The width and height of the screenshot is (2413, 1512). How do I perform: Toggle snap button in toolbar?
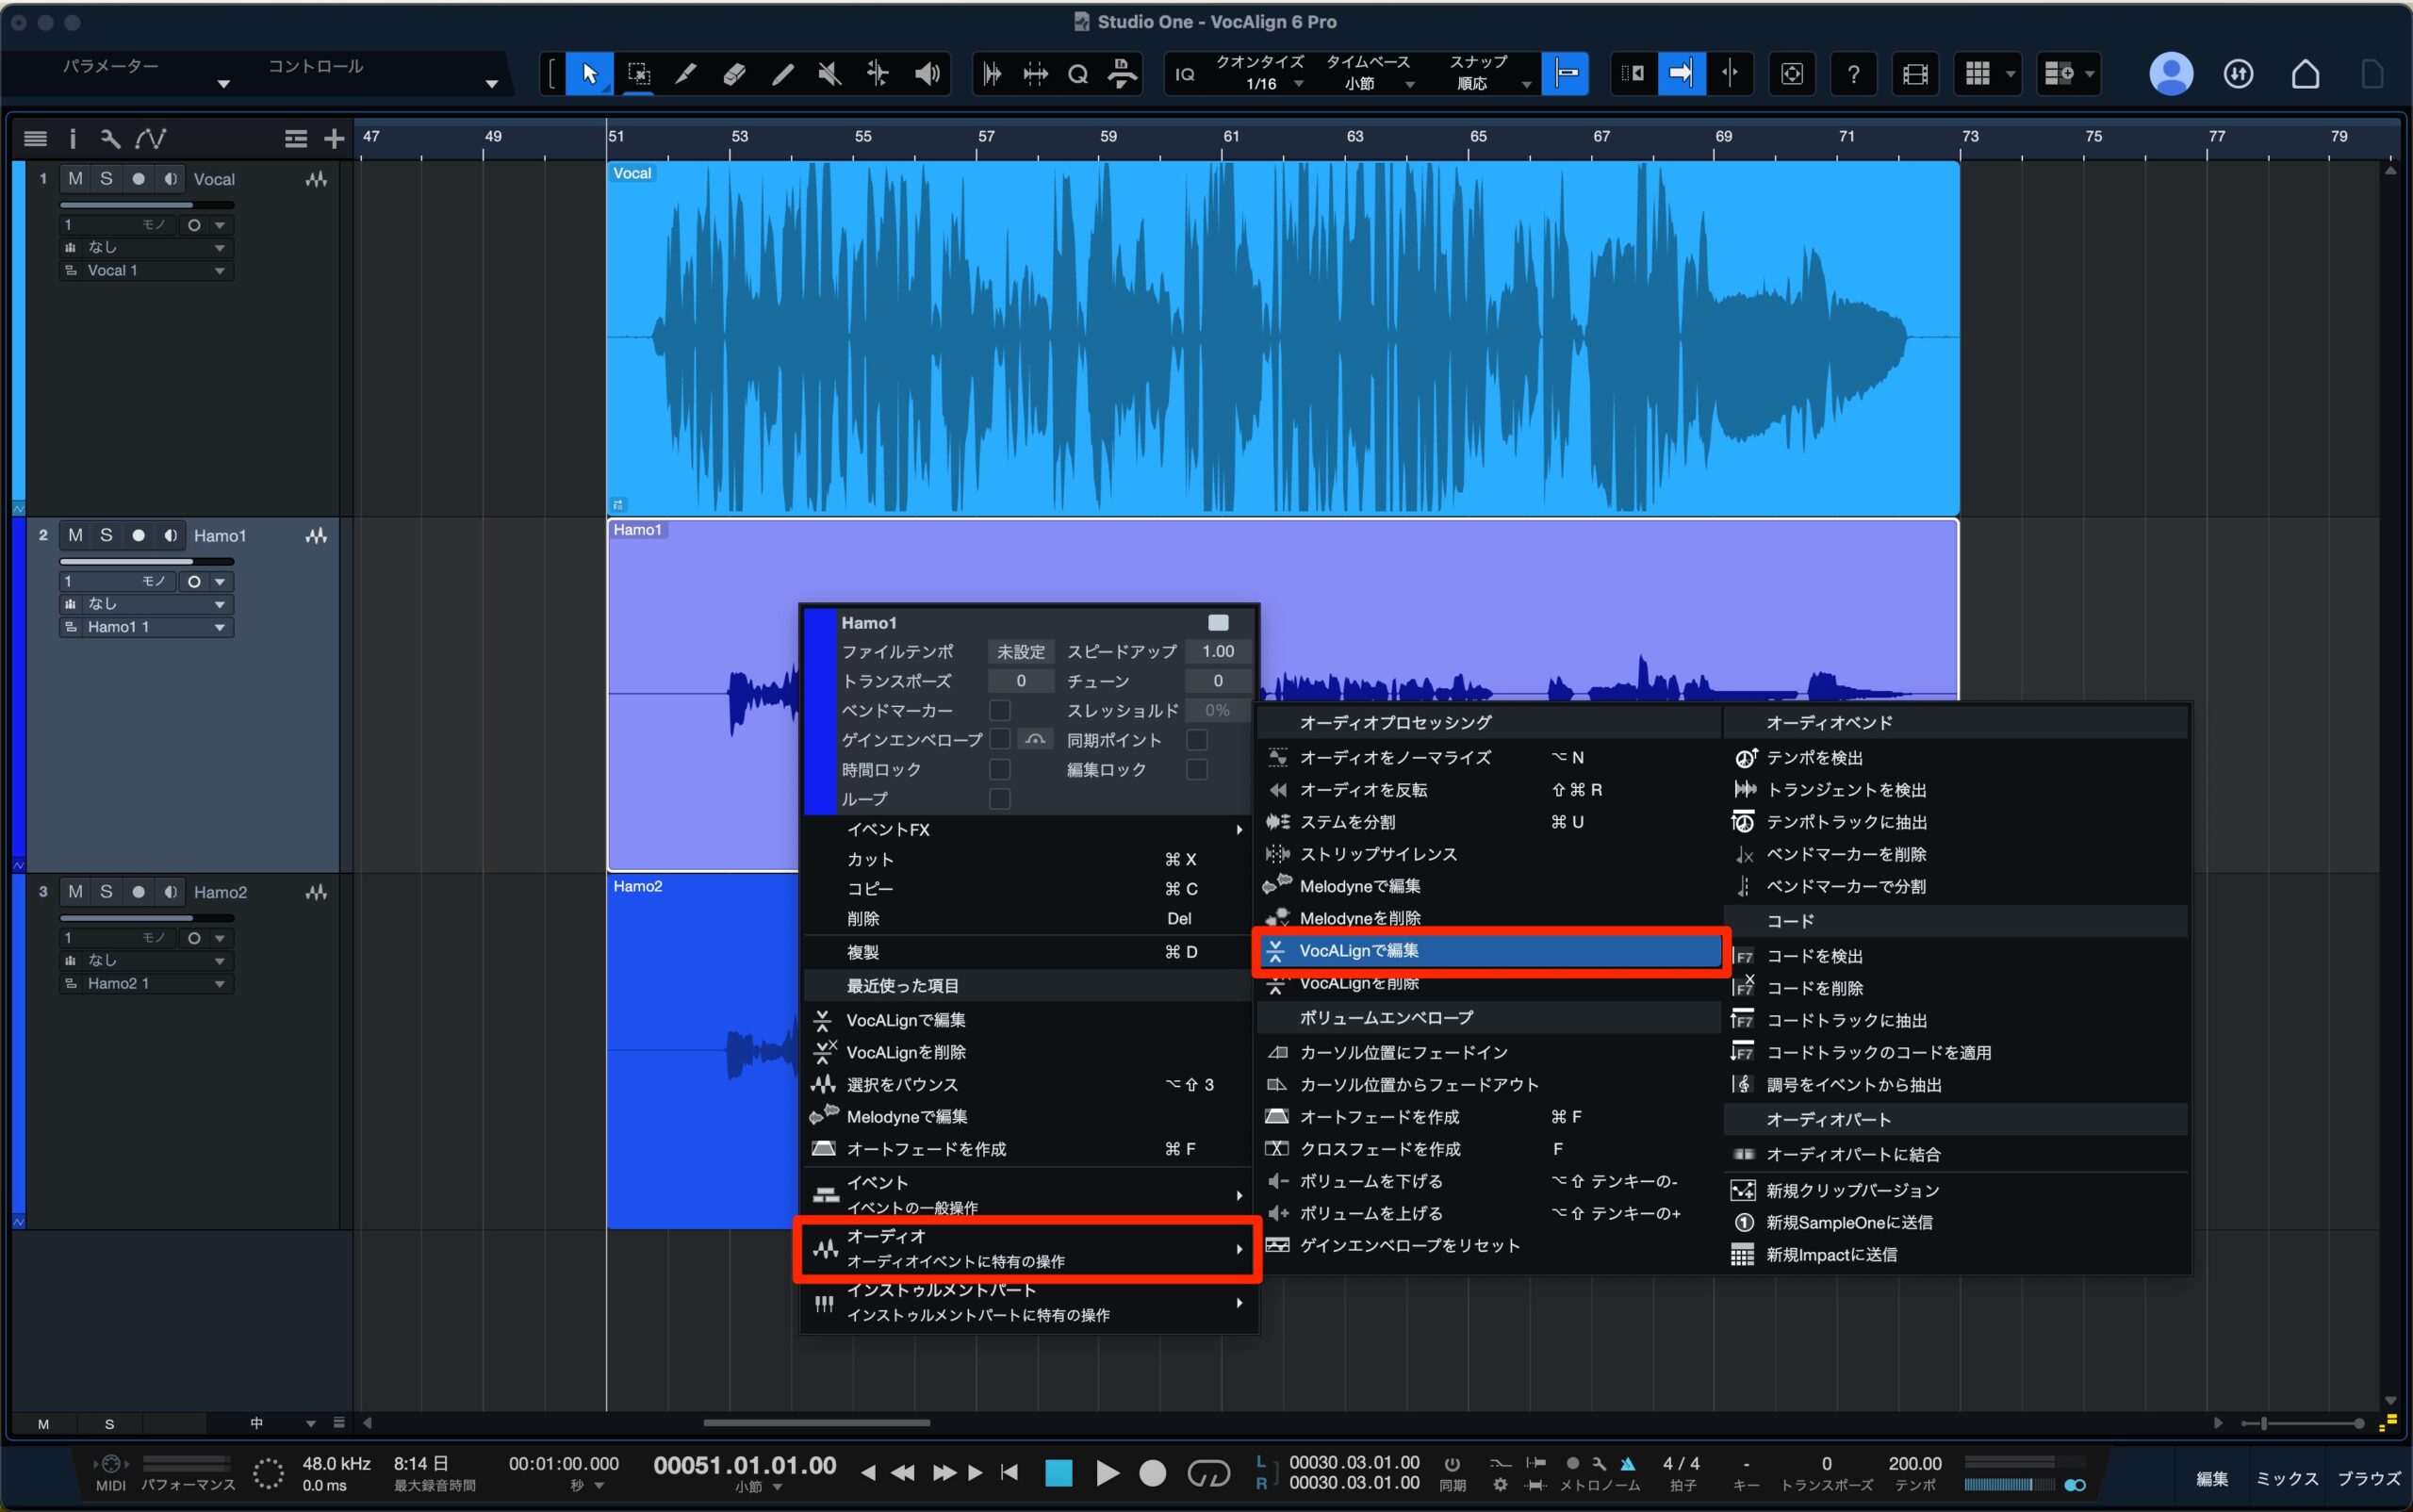[1565, 74]
